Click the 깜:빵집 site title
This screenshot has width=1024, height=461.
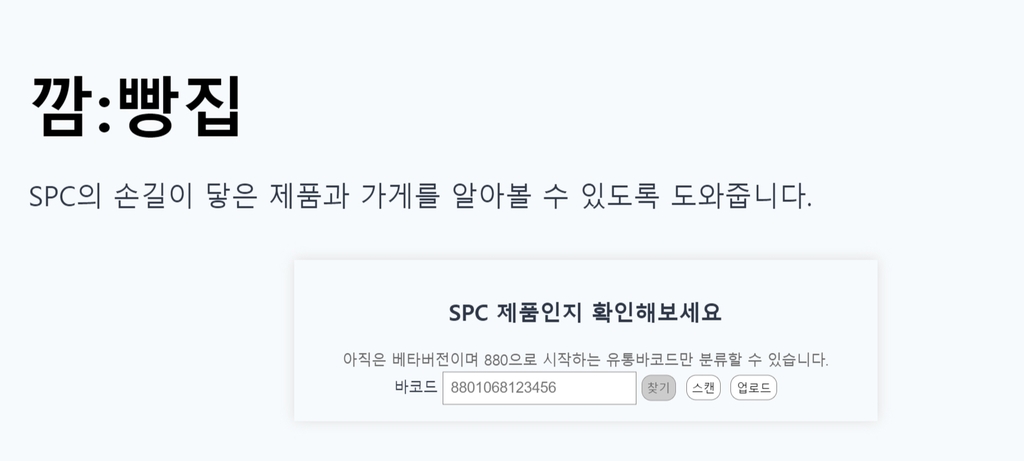pyautogui.click(x=136, y=106)
